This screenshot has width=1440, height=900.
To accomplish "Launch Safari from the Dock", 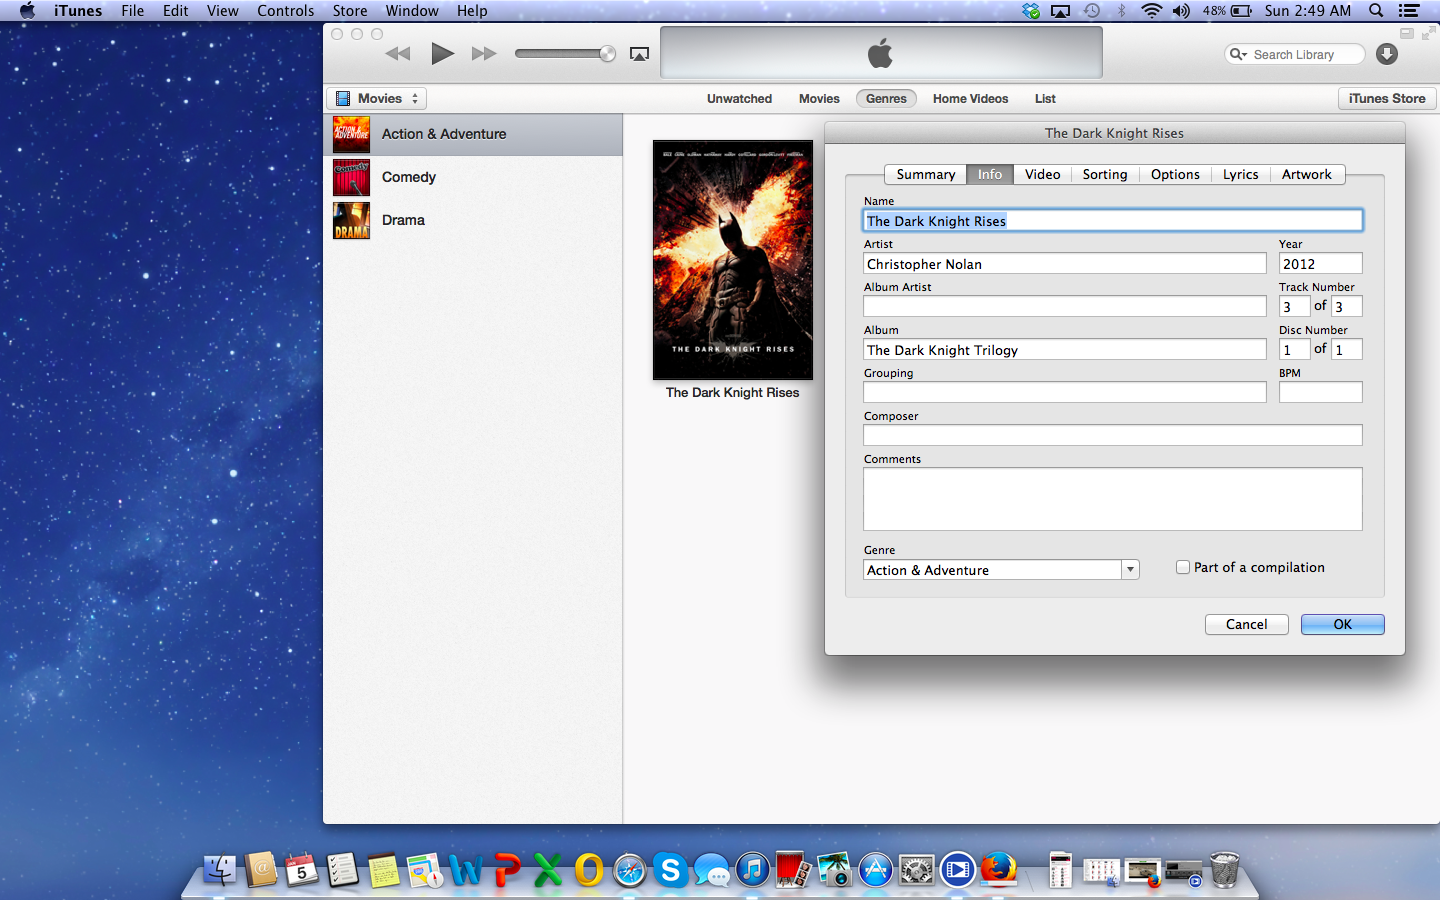I will (x=630, y=870).
